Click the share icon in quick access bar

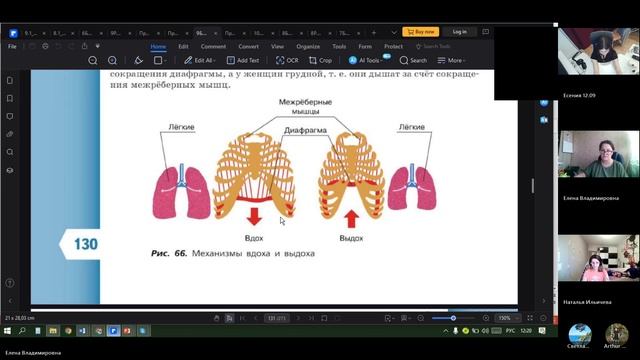(84, 46)
